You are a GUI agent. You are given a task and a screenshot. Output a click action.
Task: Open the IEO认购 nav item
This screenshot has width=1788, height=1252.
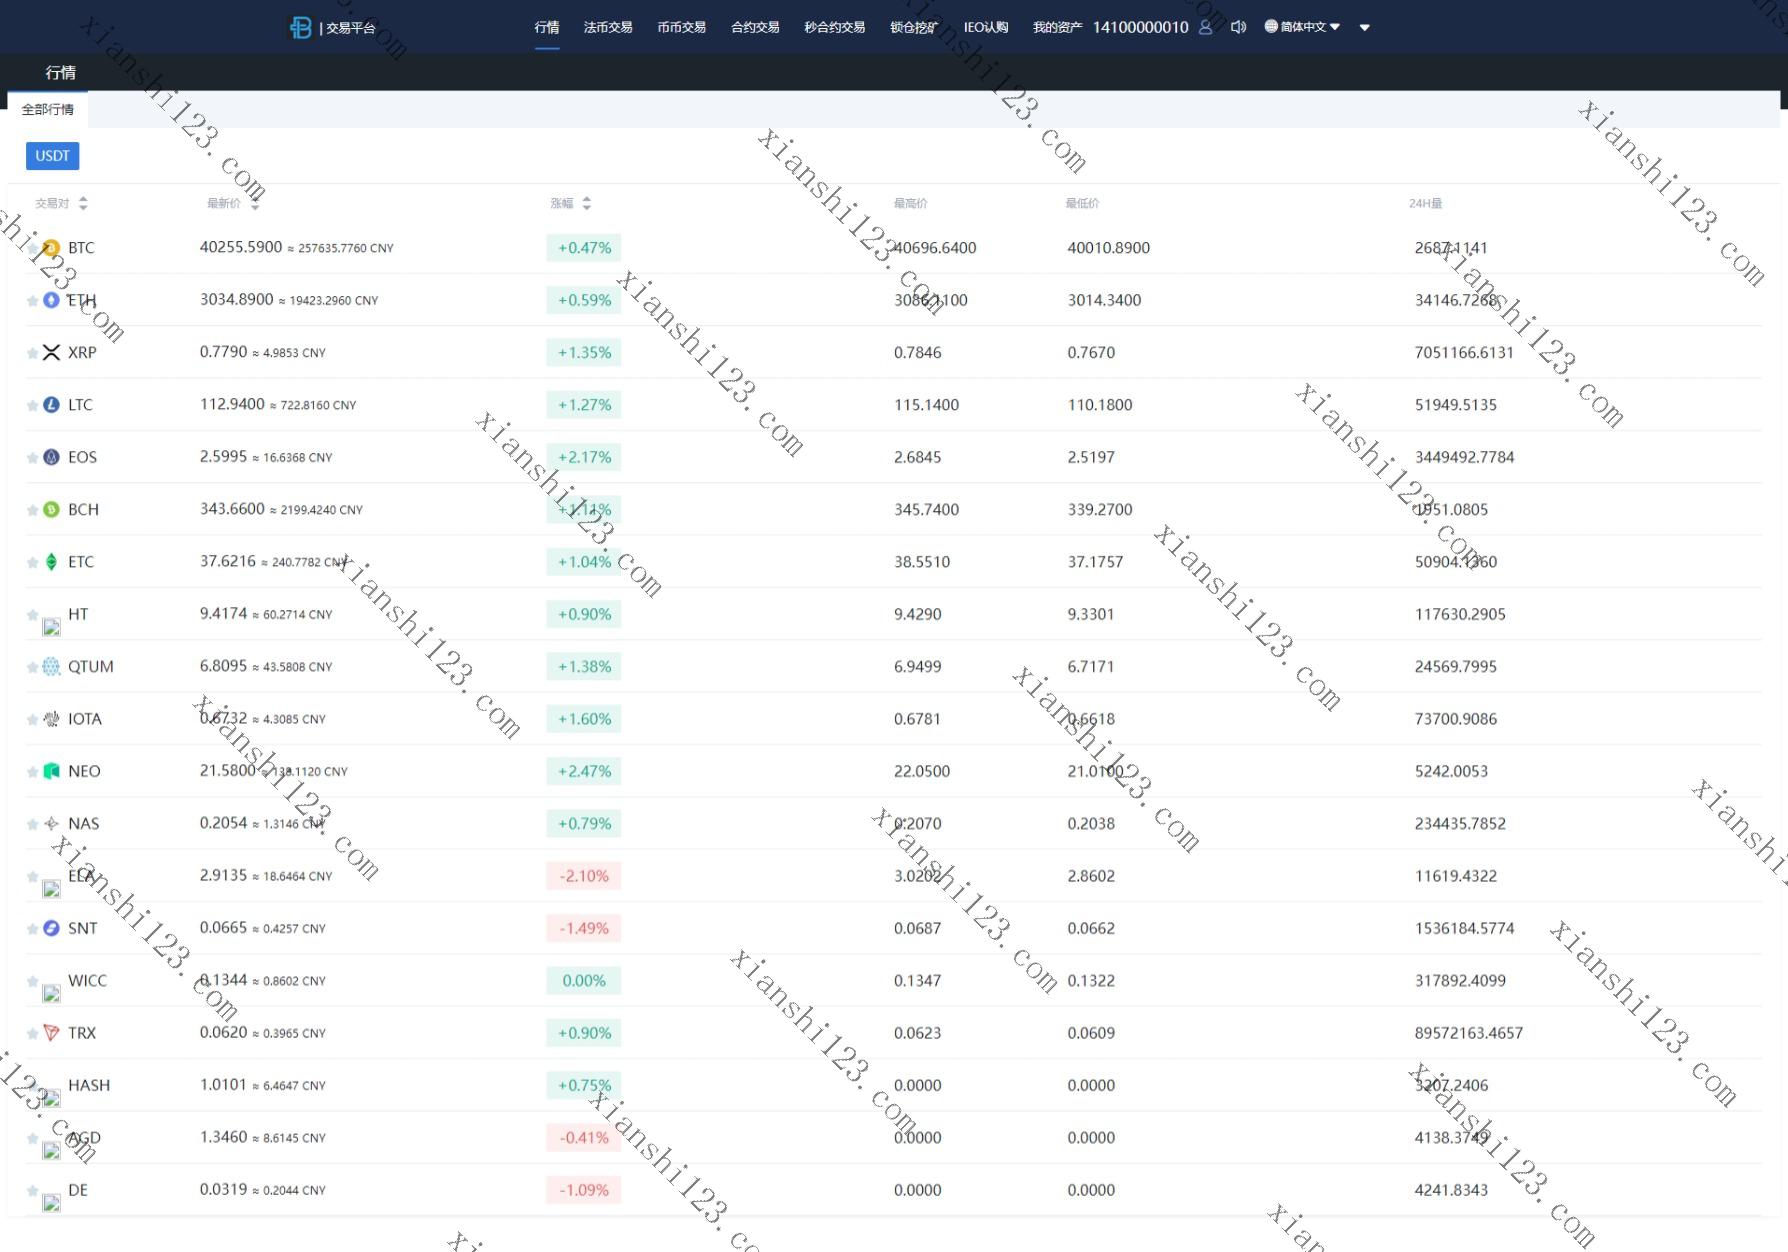tap(986, 27)
